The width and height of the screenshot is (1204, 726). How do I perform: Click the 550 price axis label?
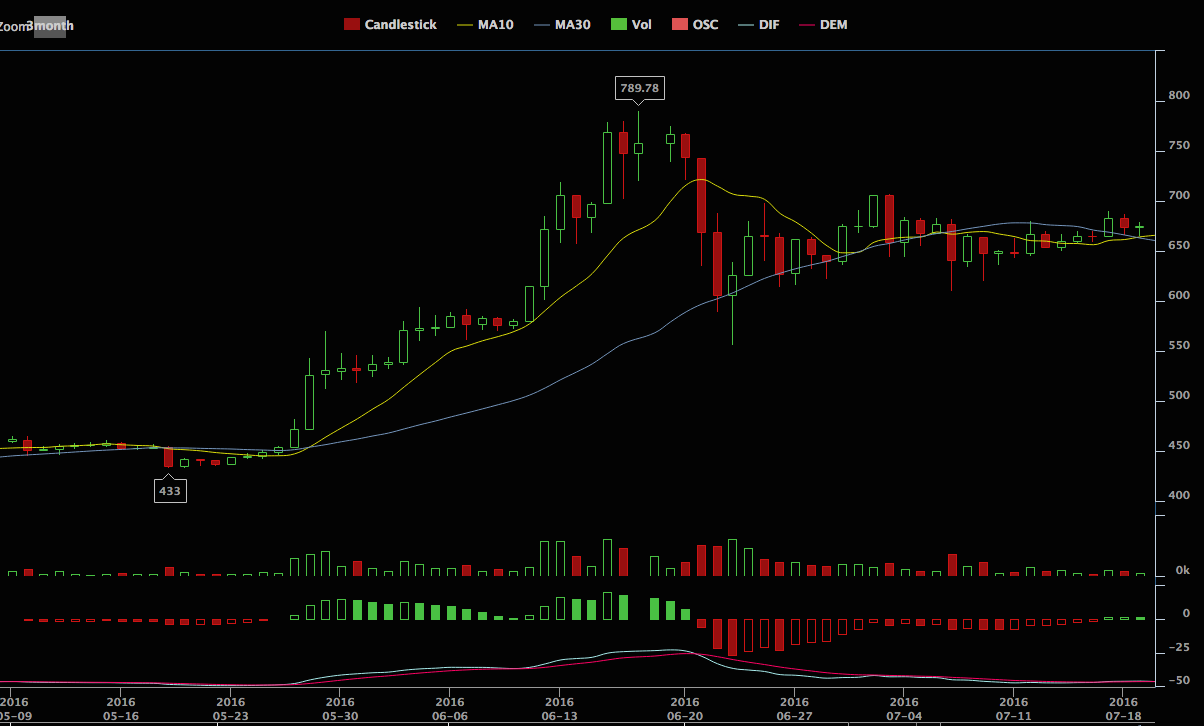click(1180, 346)
